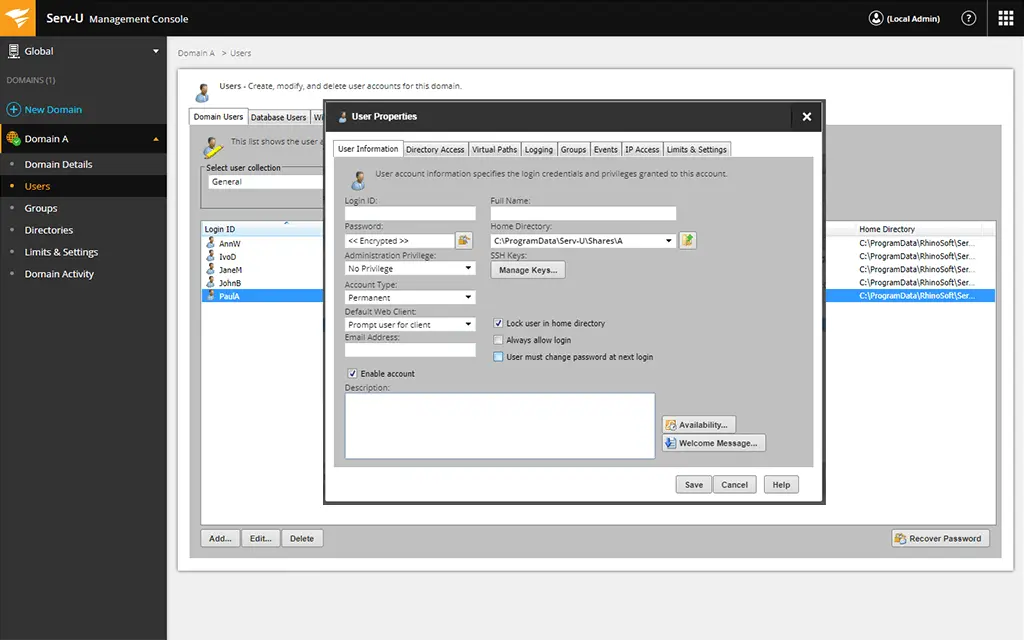
Task: Click the Manage Keys button
Action: pos(527,269)
